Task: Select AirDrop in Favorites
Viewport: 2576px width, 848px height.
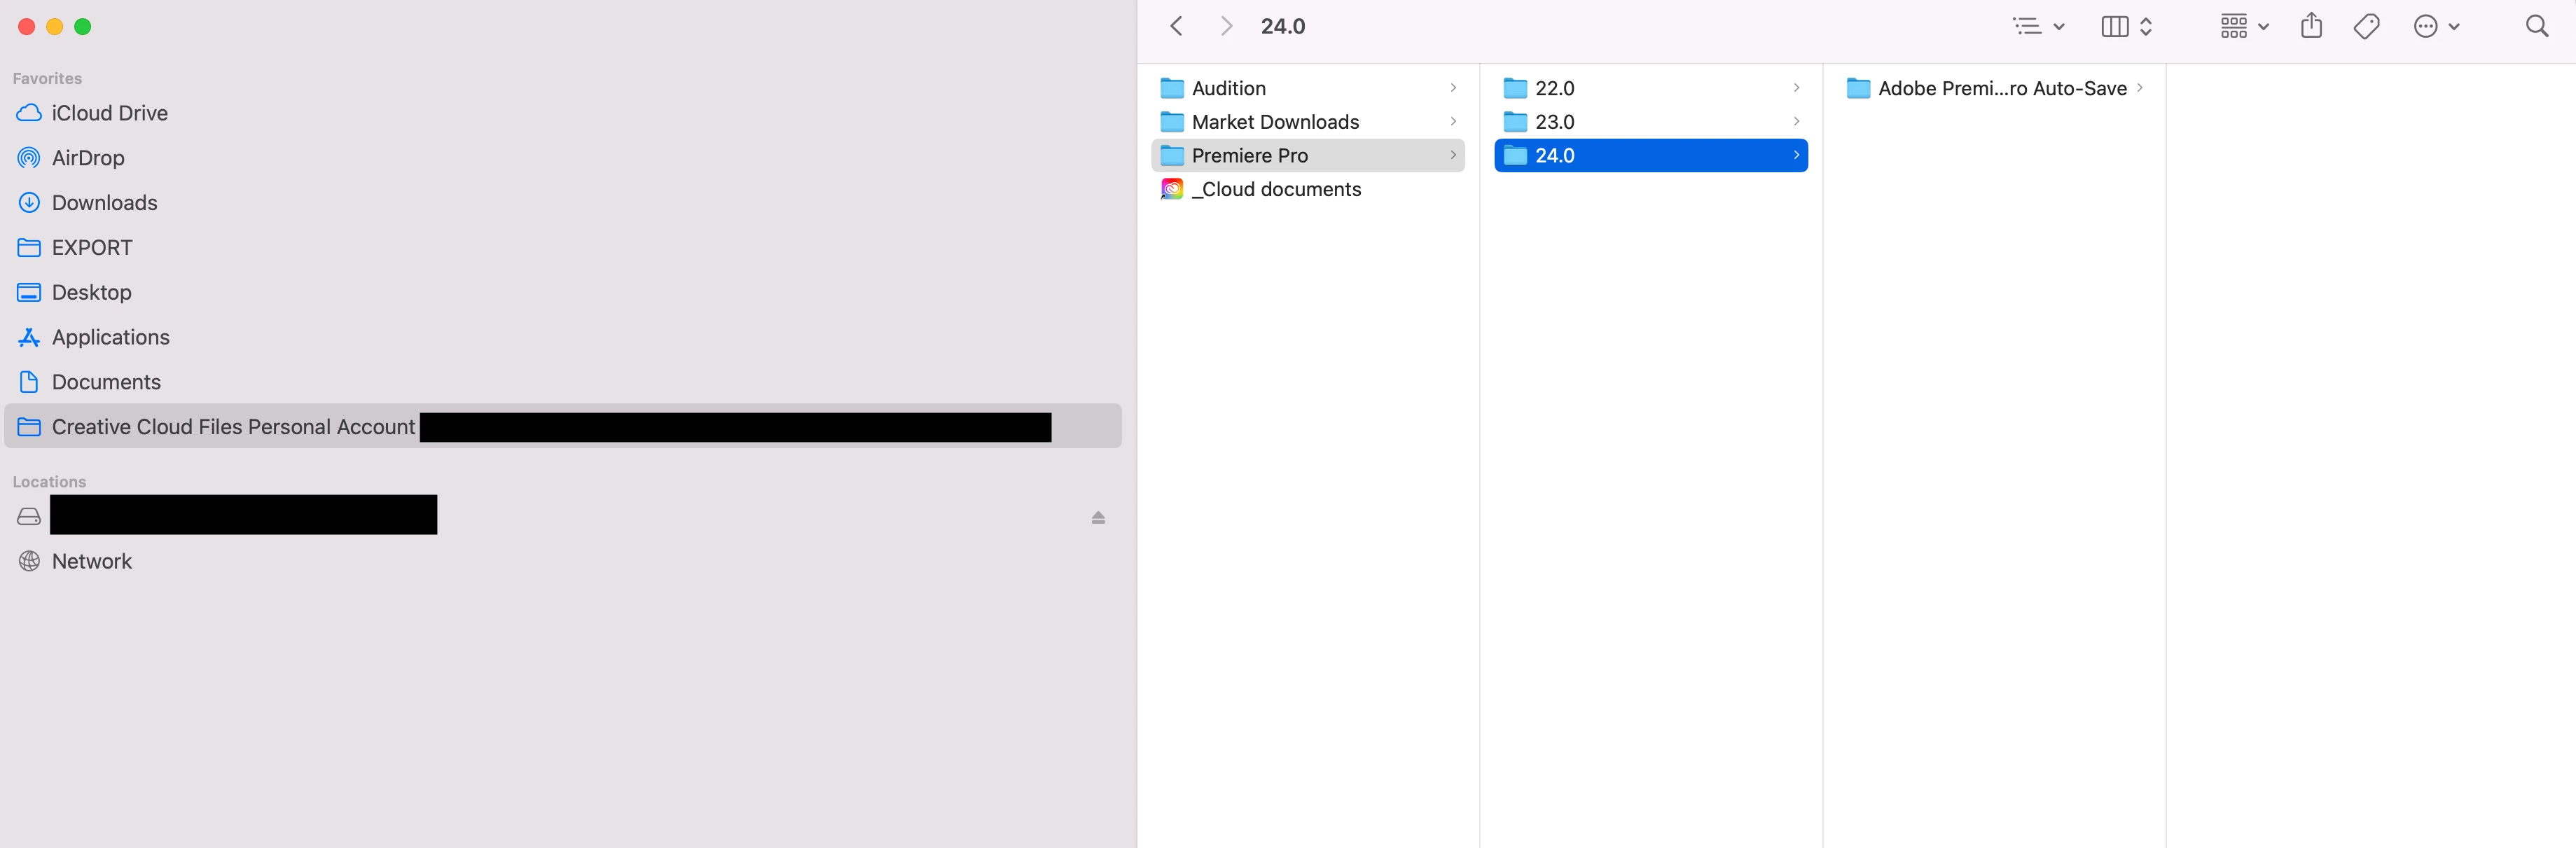Action: point(88,158)
